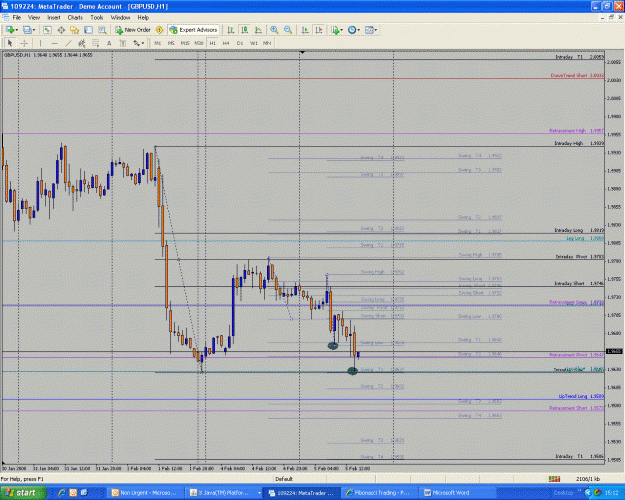Image resolution: width=625 pixels, height=500 pixels.
Task: Zoom out of the chart
Action: [288, 30]
